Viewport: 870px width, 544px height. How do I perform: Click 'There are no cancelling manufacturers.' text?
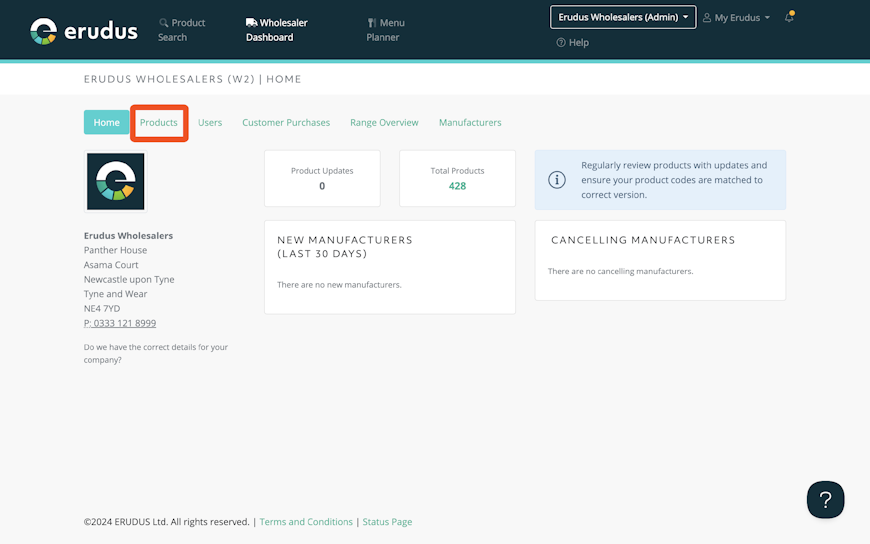620,271
